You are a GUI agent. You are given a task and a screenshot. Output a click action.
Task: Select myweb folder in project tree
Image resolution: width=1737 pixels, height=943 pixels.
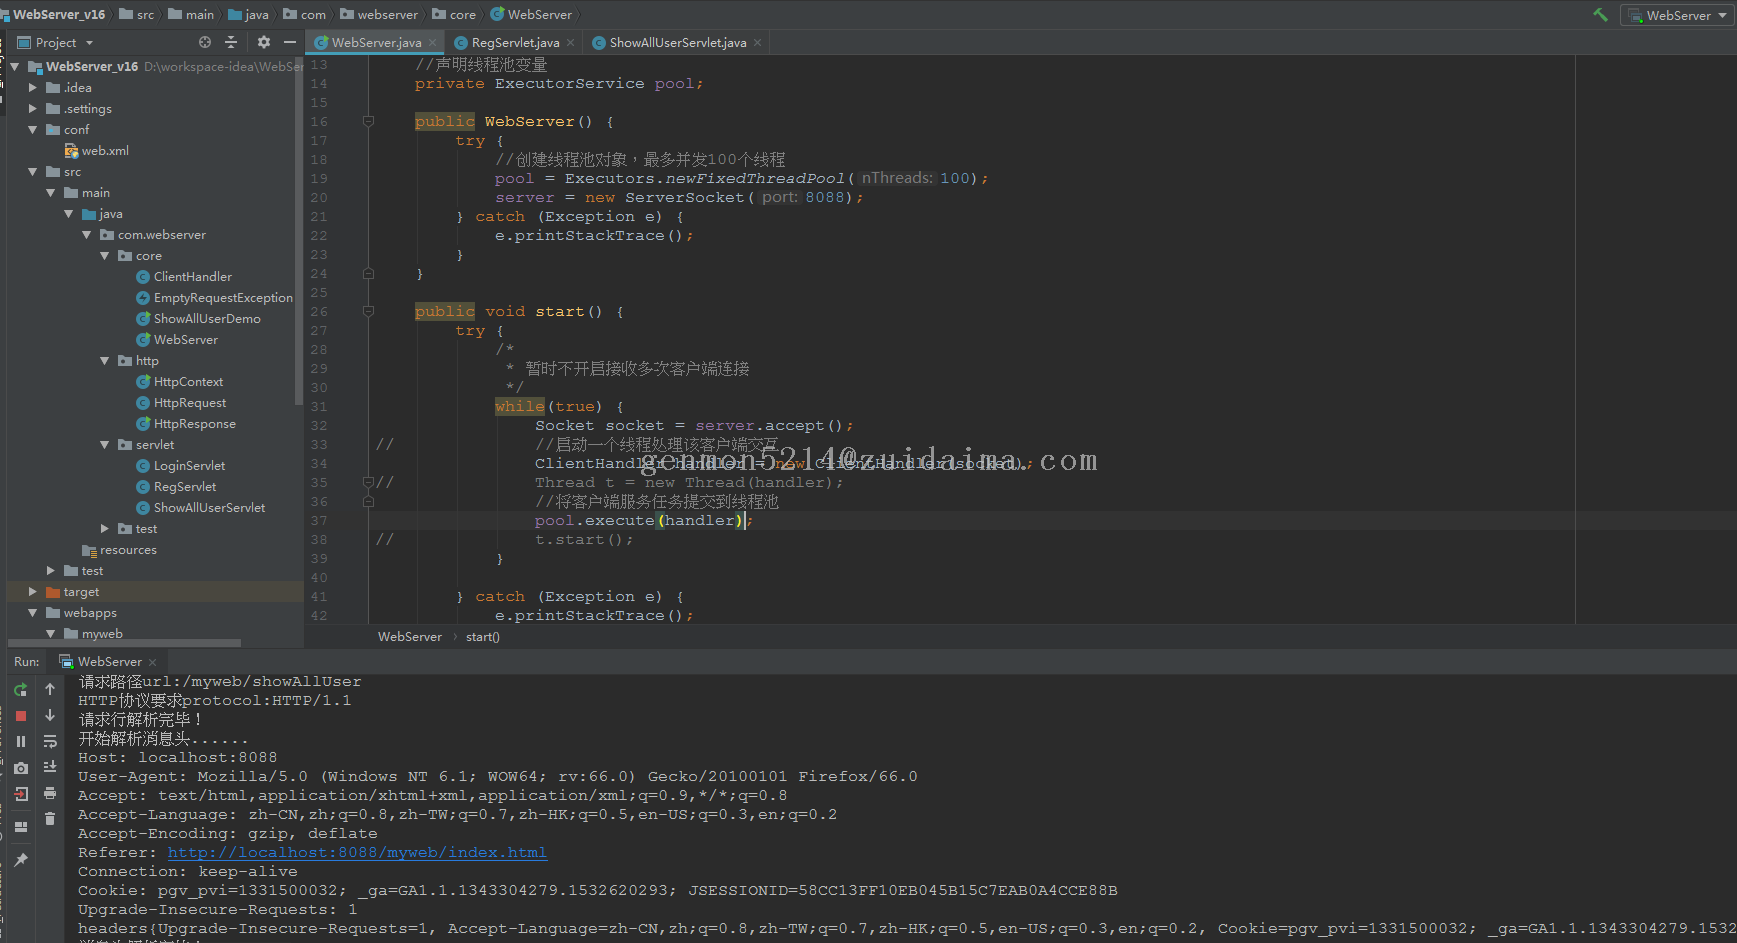[x=93, y=634]
